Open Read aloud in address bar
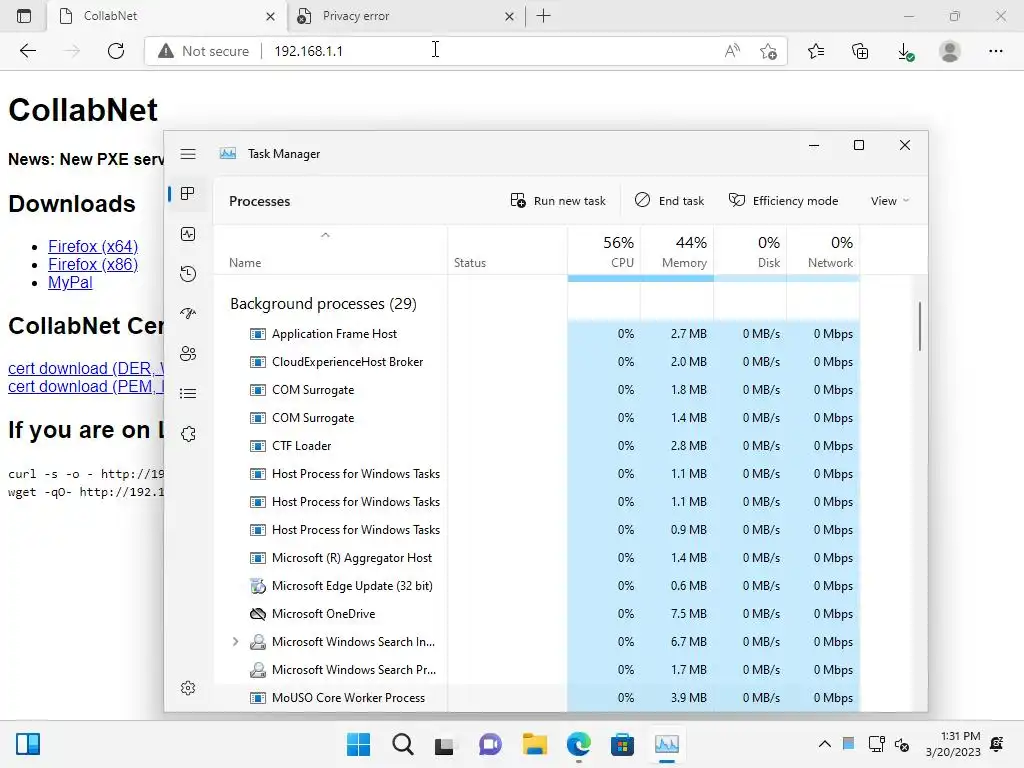 click(733, 51)
